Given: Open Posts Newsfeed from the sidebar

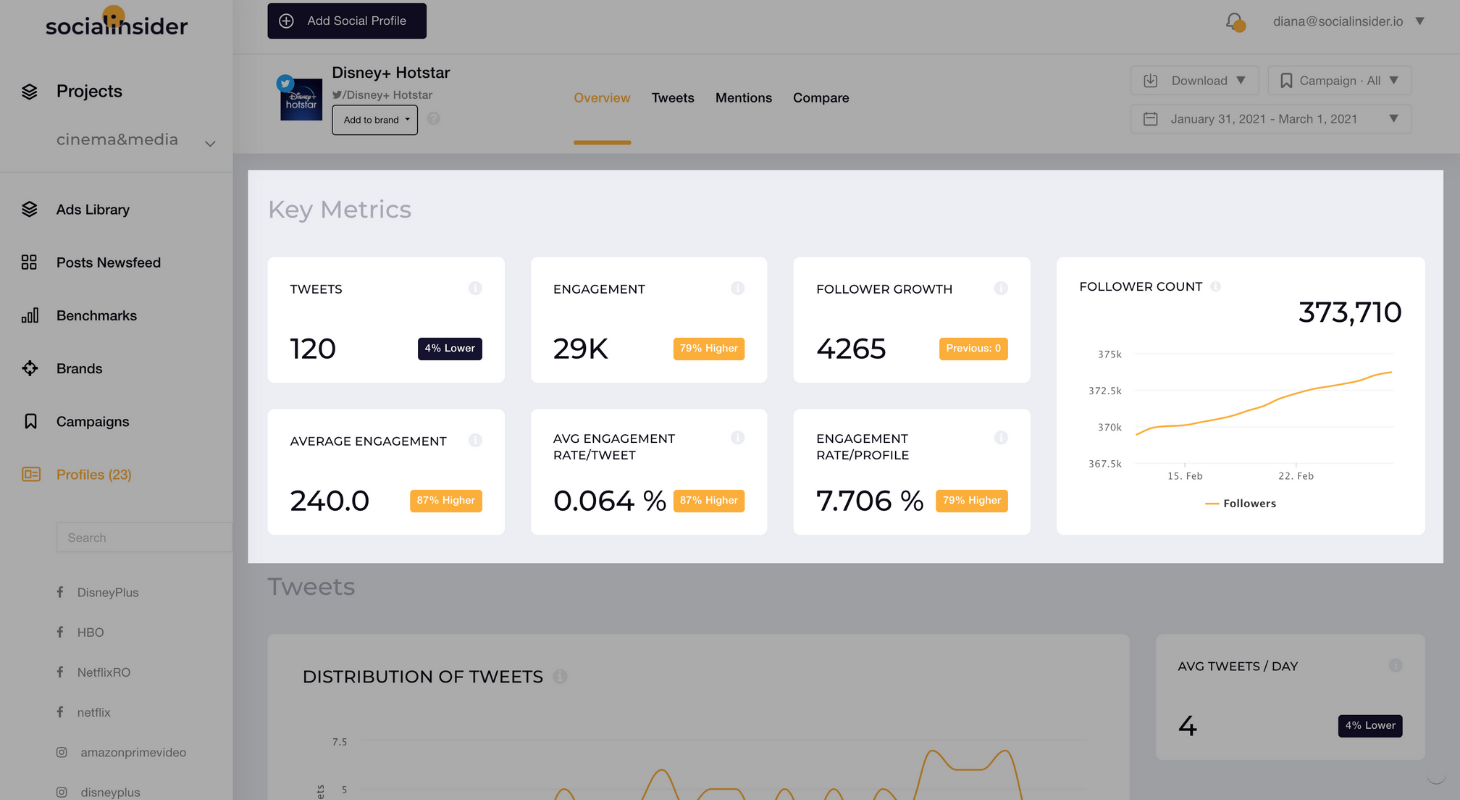Looking at the screenshot, I should [108, 262].
